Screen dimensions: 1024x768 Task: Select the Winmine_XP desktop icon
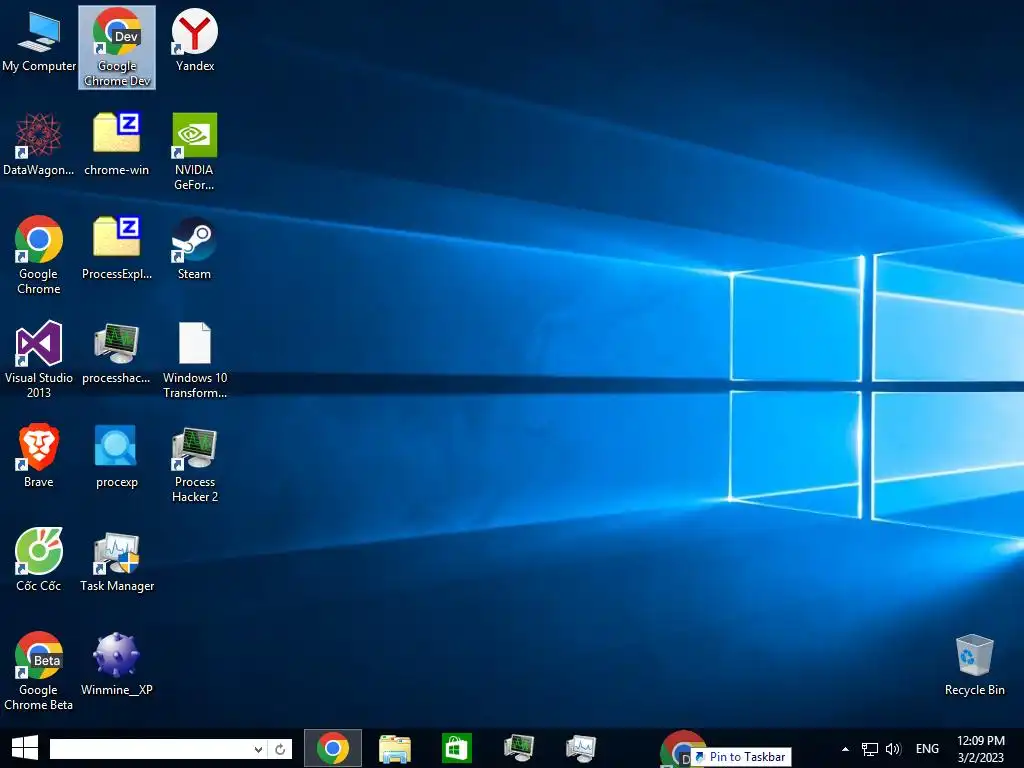point(116,664)
